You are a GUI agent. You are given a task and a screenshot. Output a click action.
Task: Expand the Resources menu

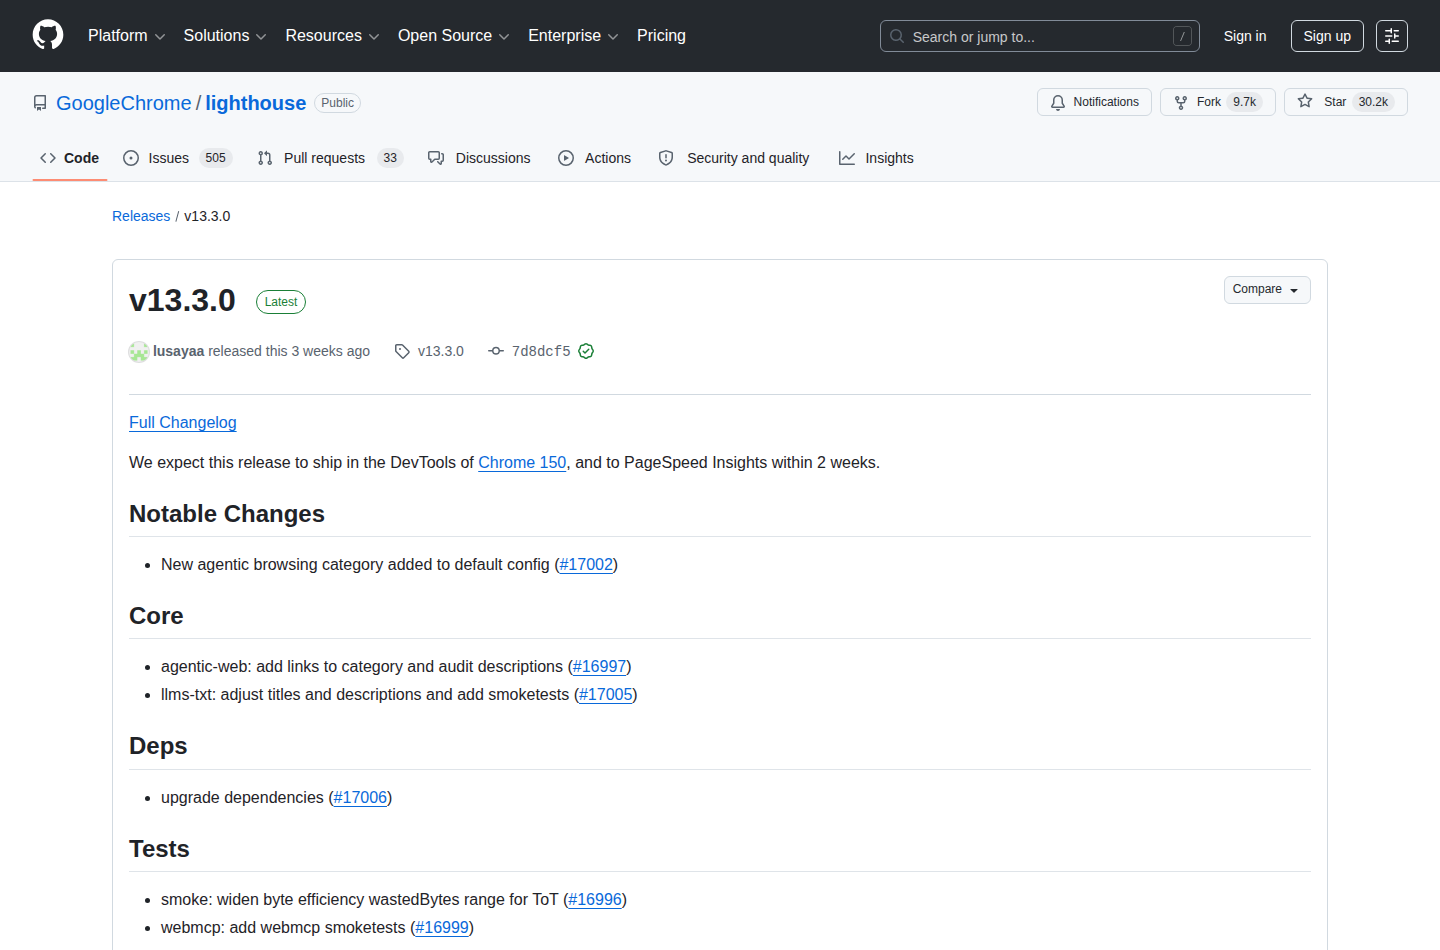coord(332,36)
